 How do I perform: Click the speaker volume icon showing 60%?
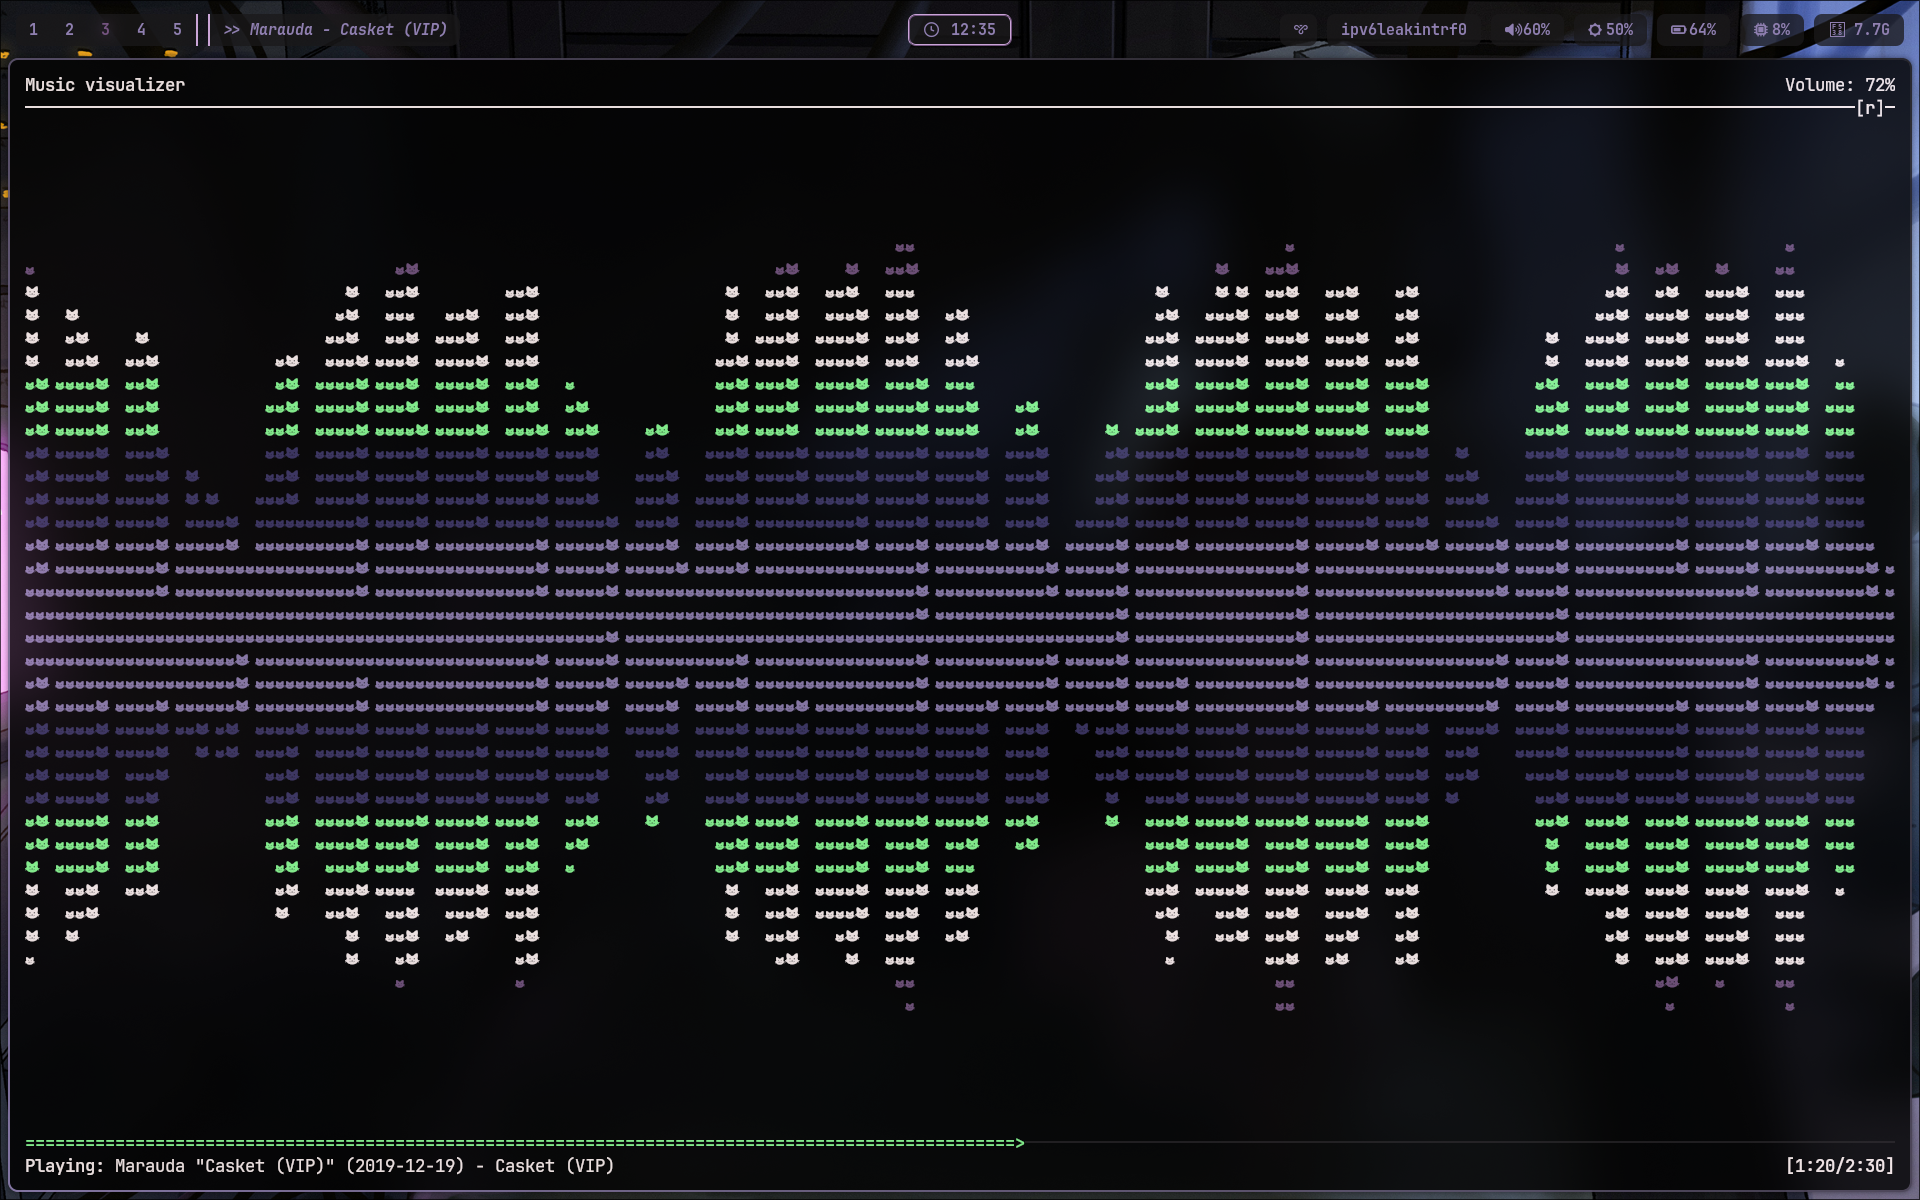pyautogui.click(x=1511, y=30)
